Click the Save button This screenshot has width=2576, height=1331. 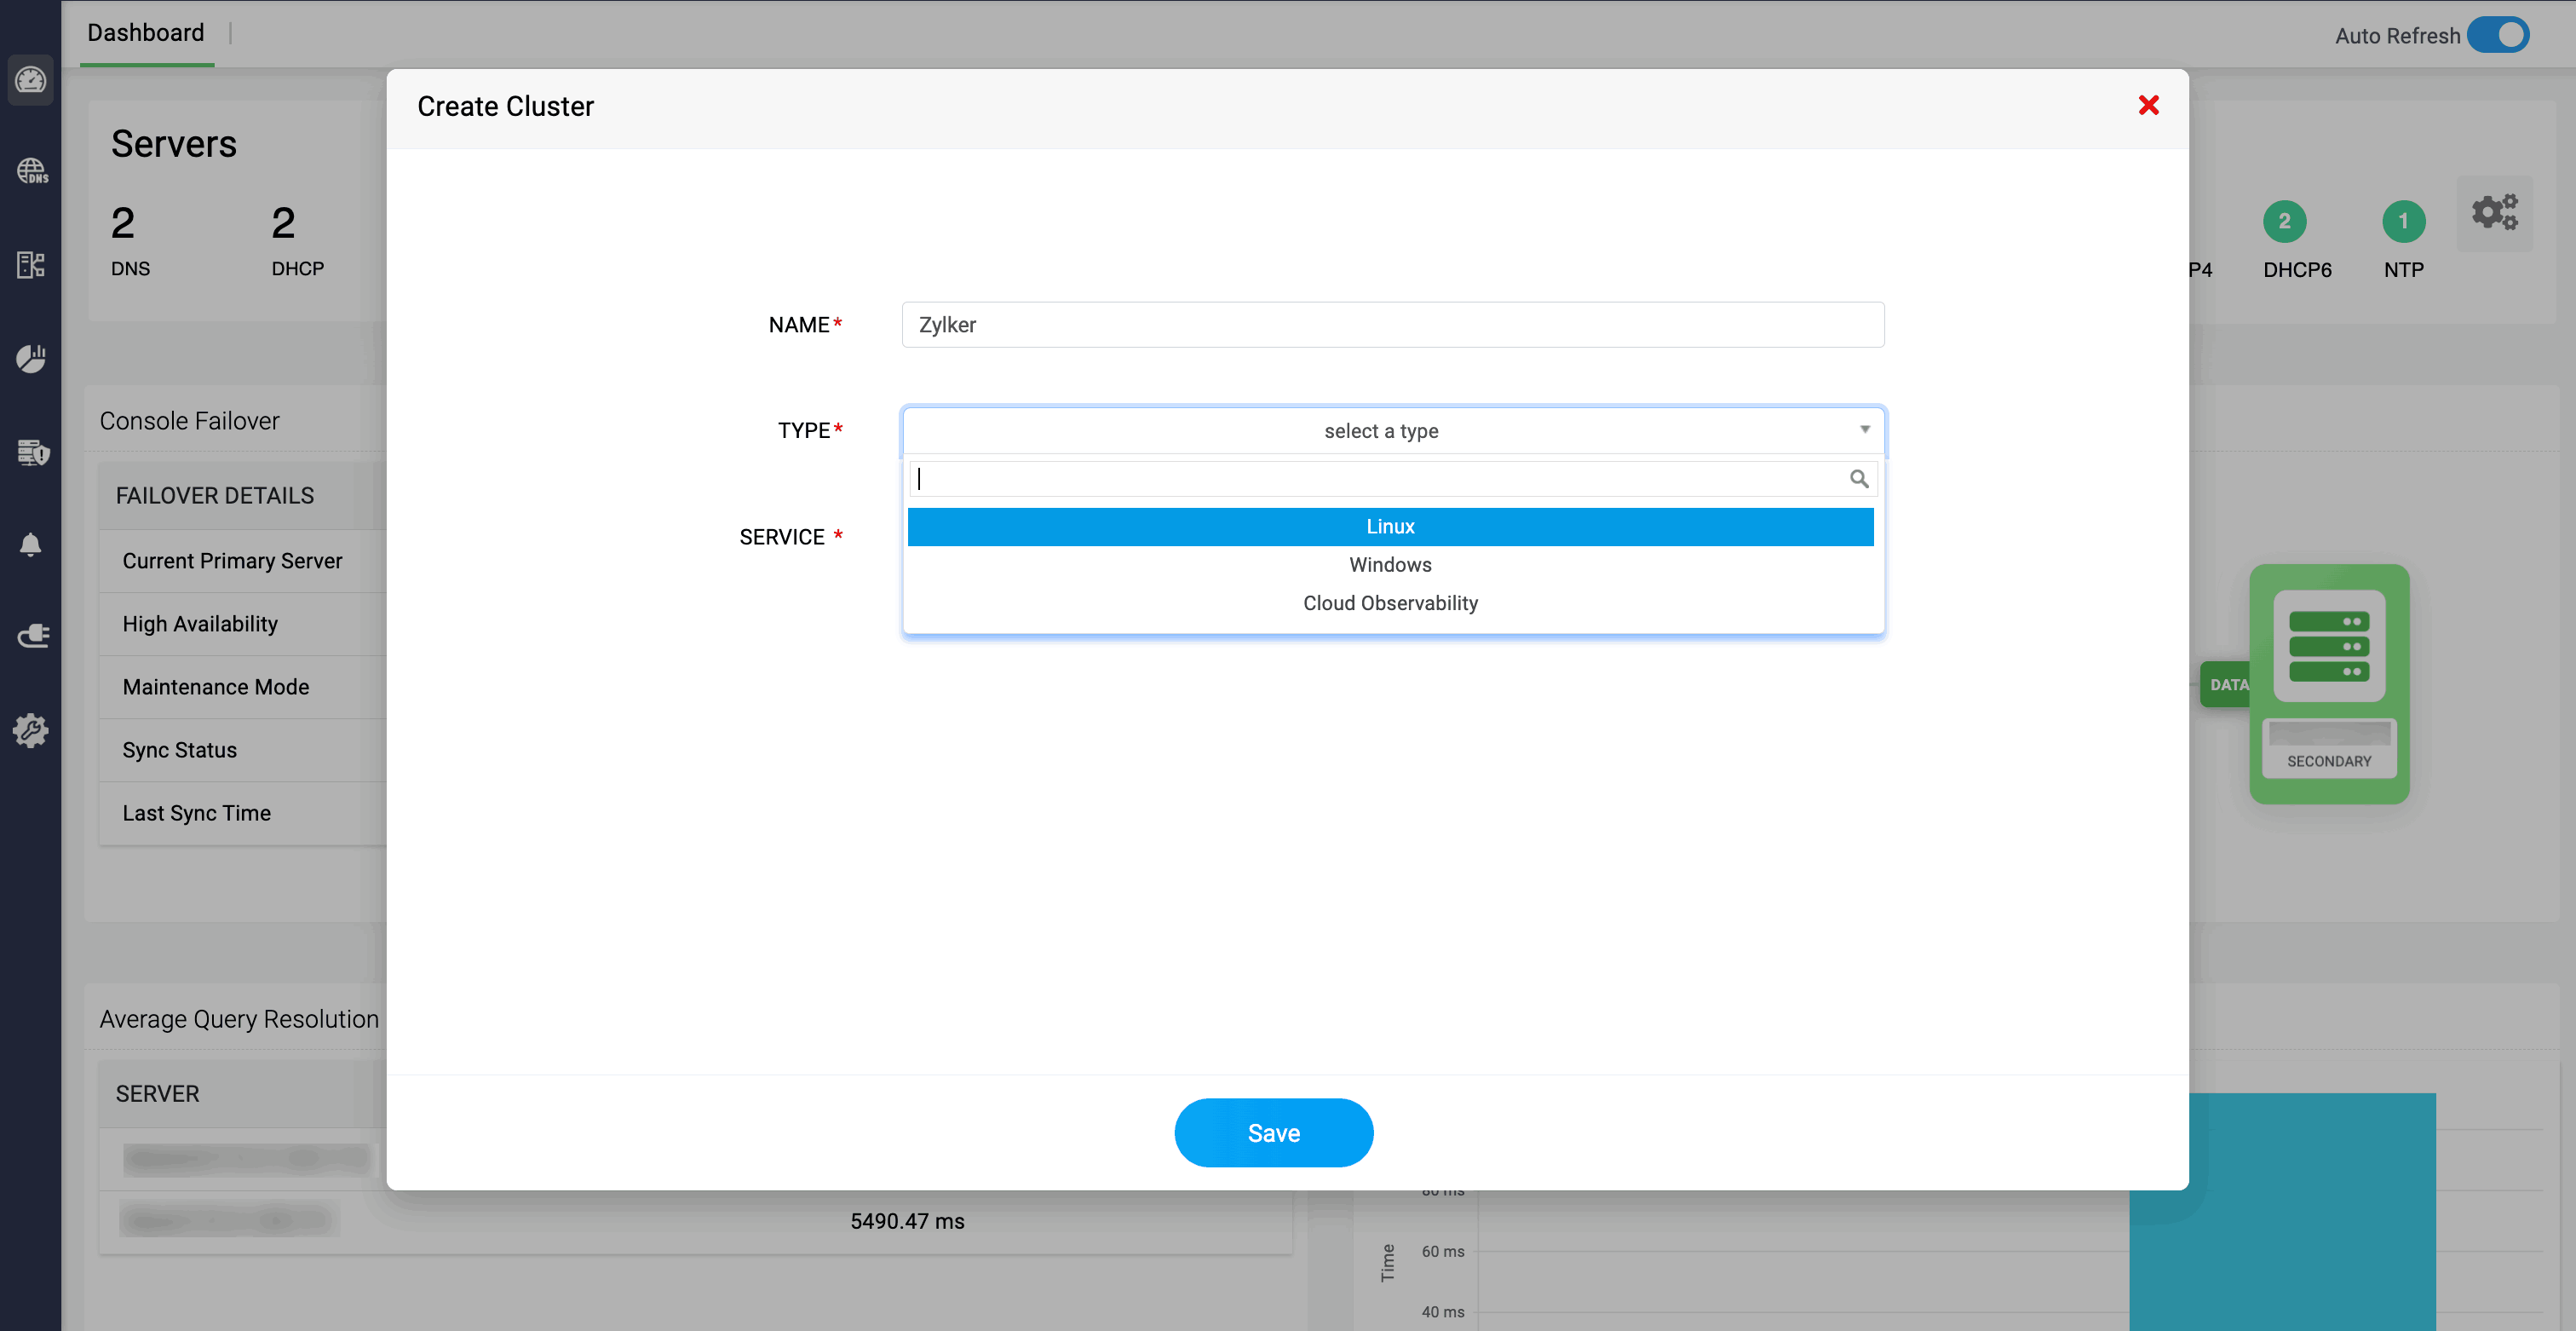tap(1273, 1132)
